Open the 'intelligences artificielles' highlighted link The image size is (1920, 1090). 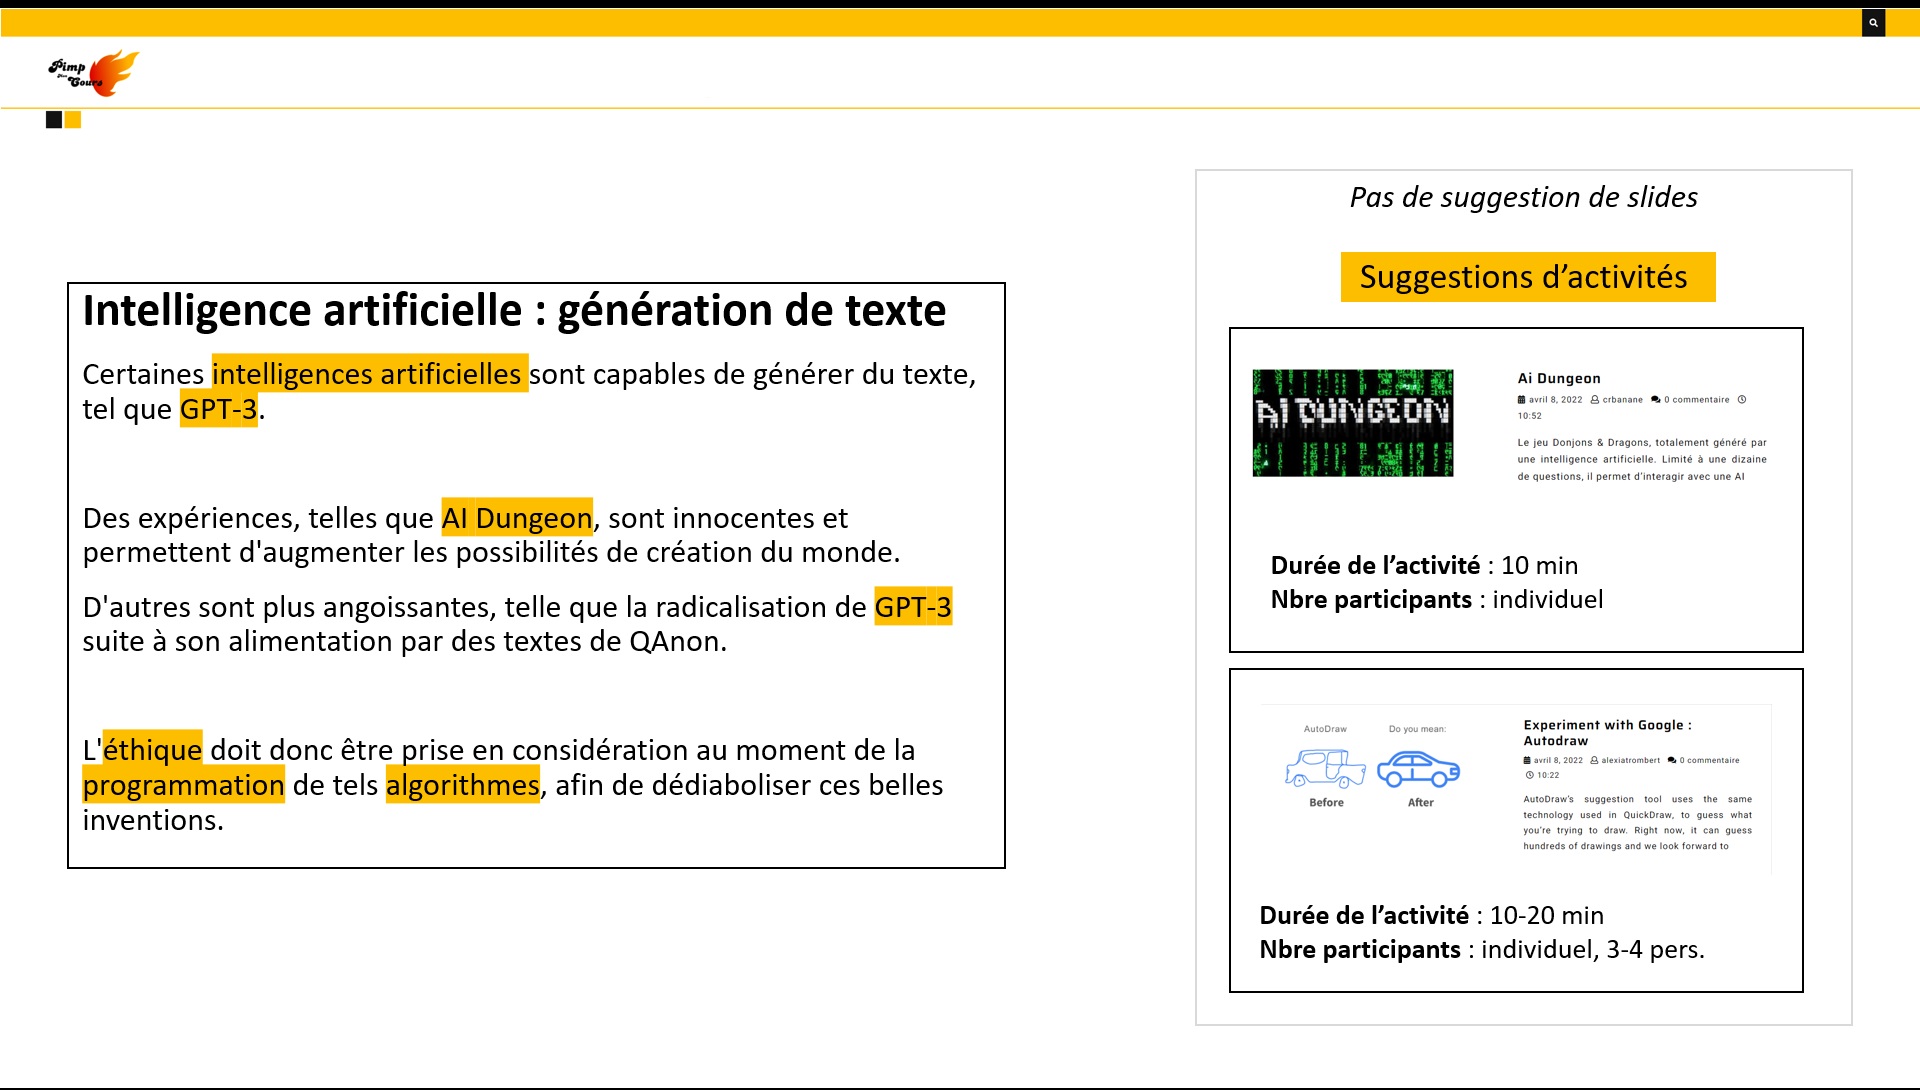click(369, 374)
